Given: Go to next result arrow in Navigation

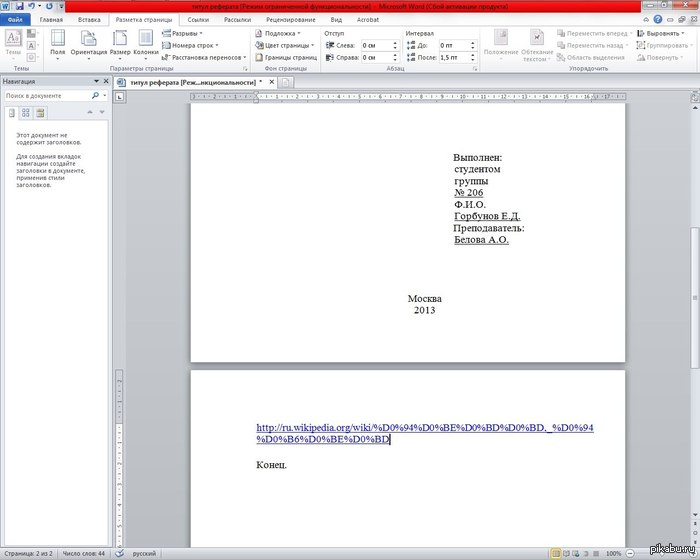Looking at the screenshot, I should (x=102, y=112).
